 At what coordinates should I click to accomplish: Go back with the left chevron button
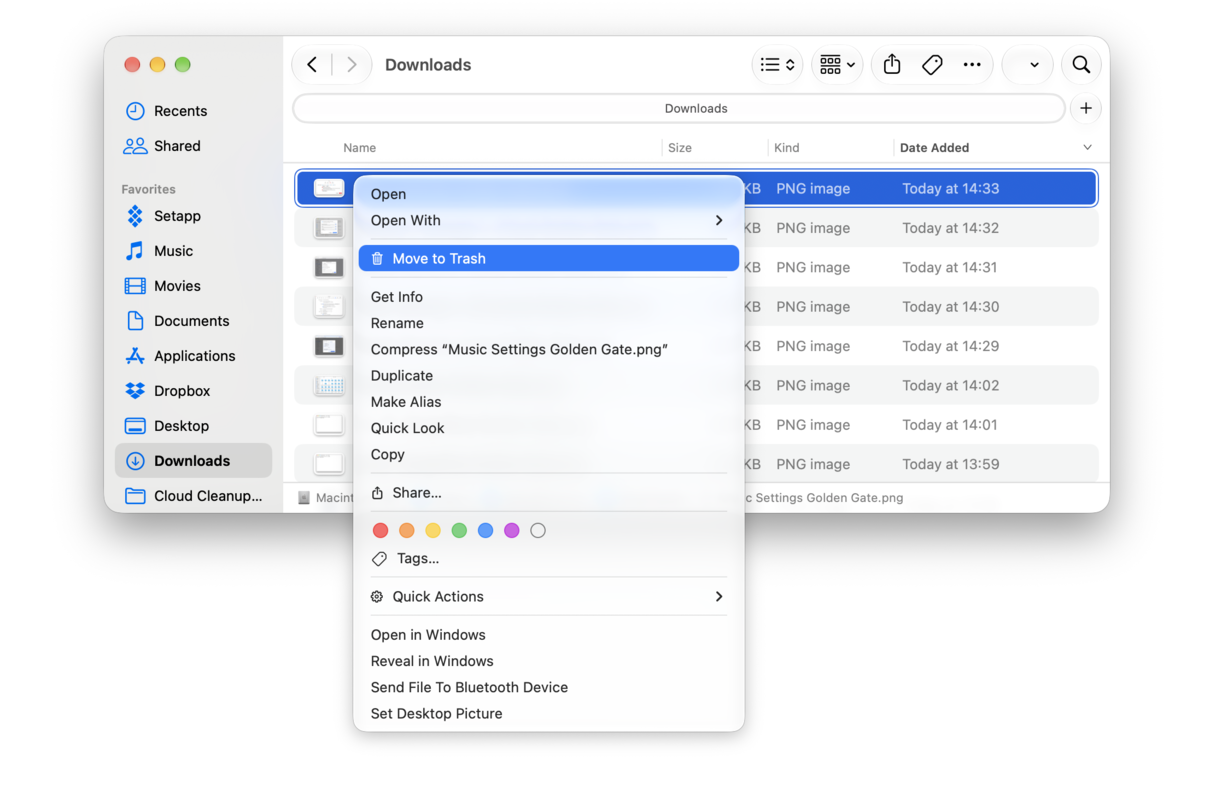coord(312,65)
